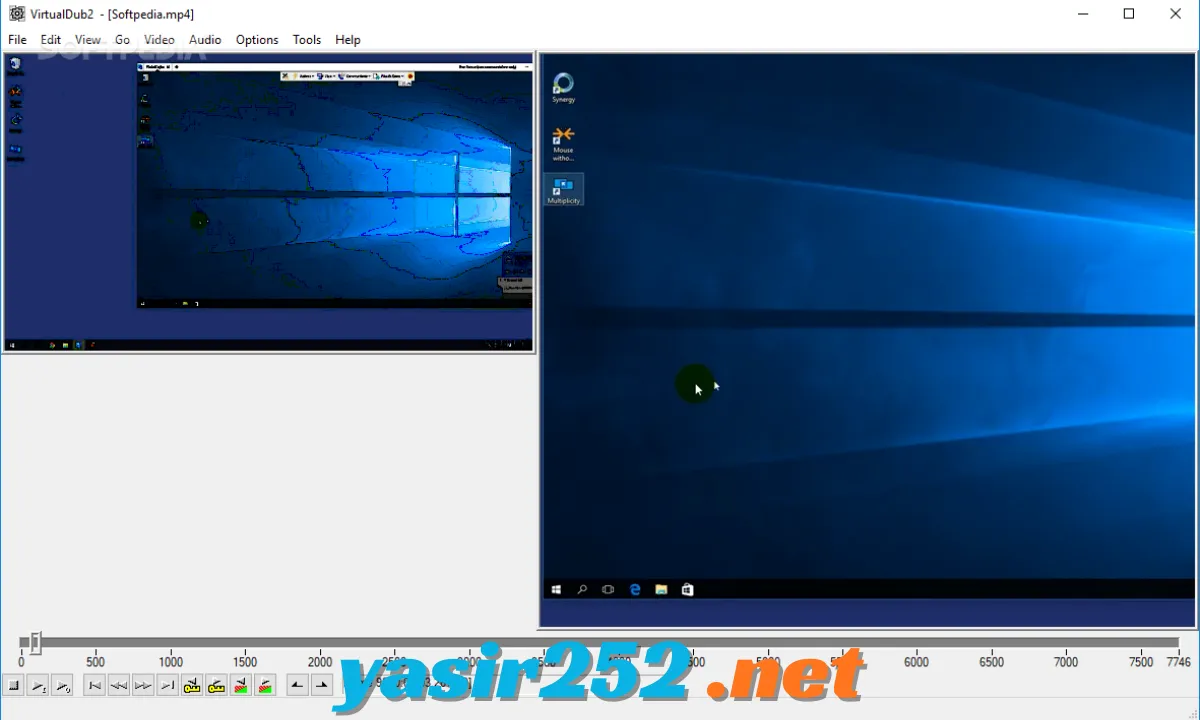
Task: Go to next keyframe key icon
Action: point(216,685)
